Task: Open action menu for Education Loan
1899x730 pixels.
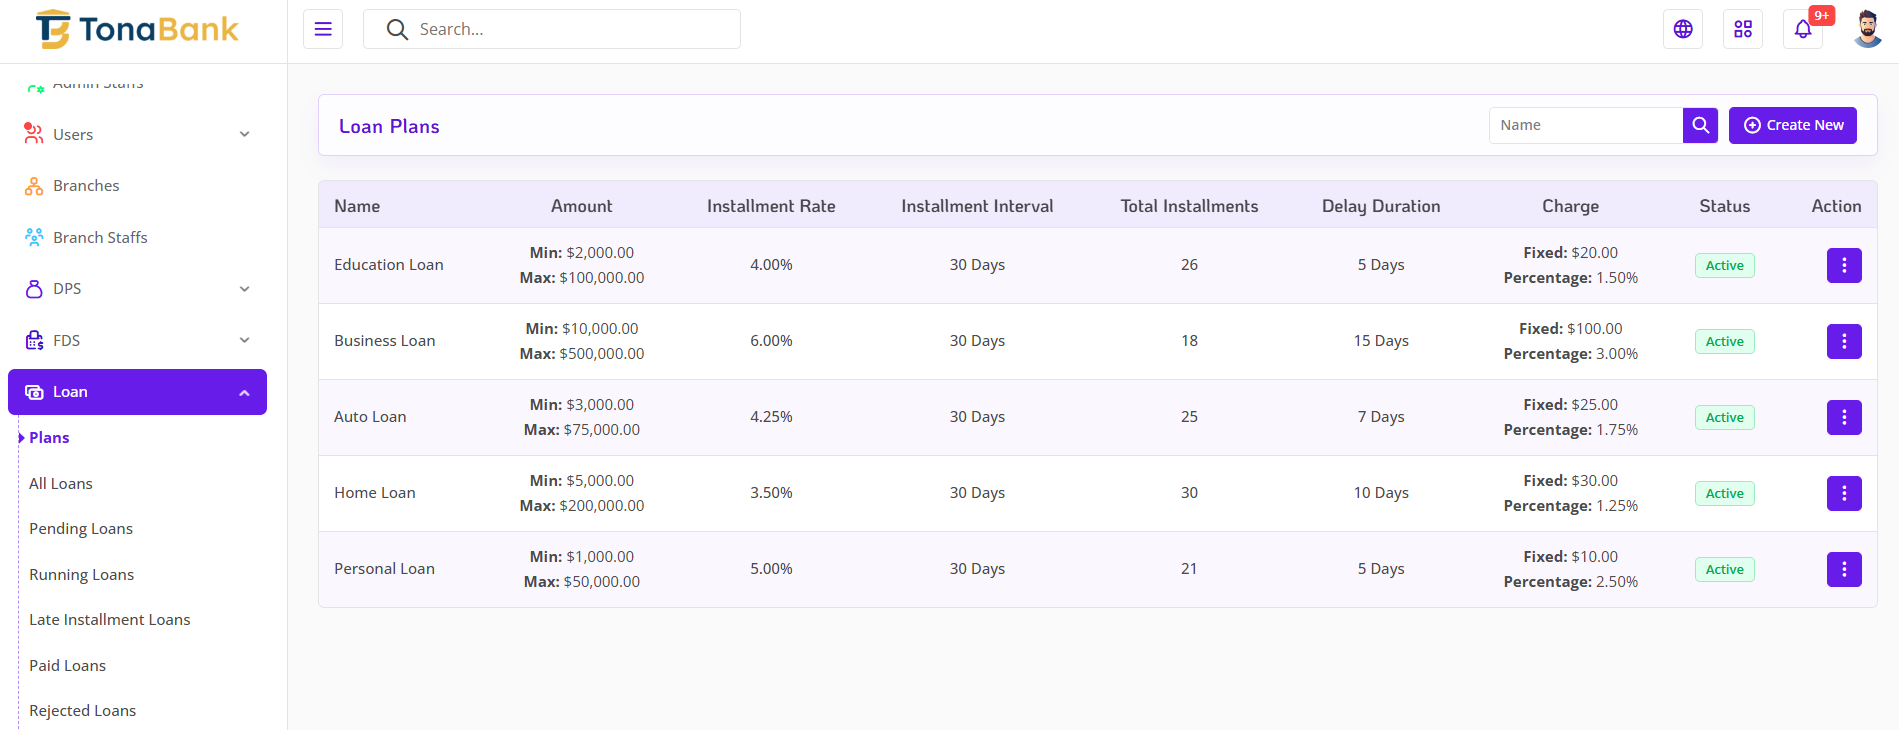Action: tap(1843, 265)
